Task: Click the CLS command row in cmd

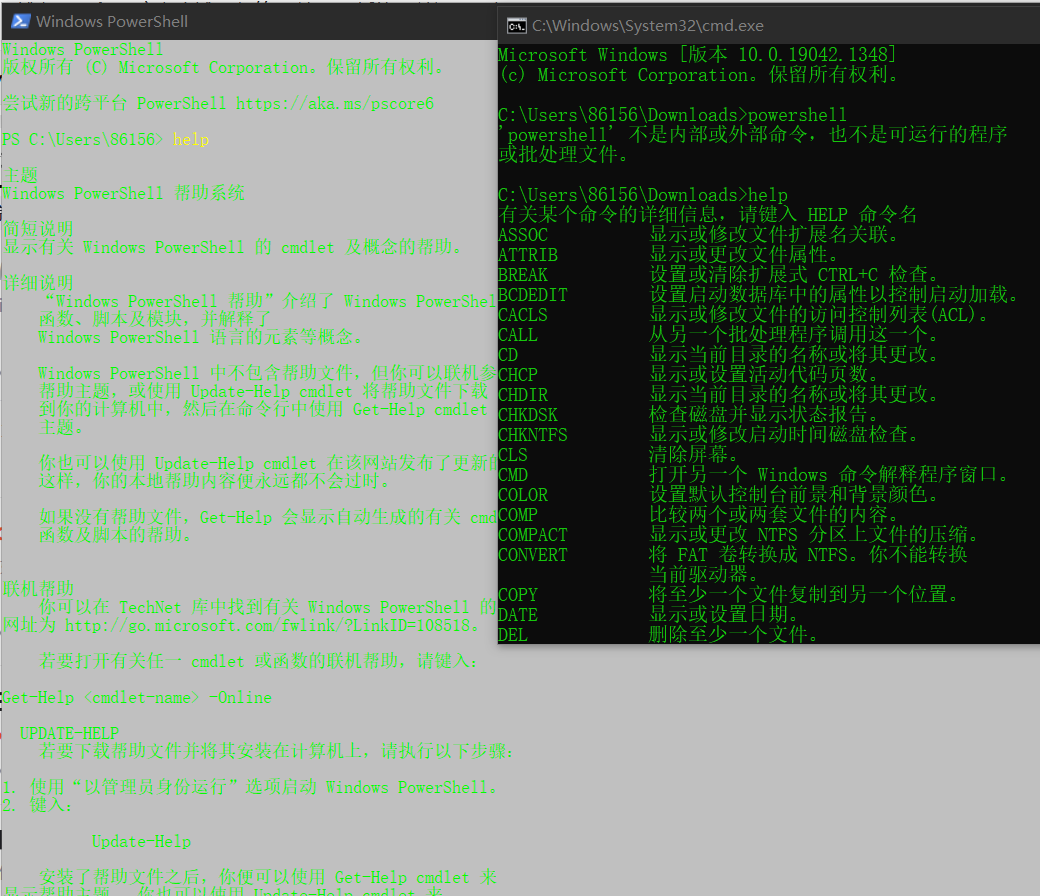Action: click(618, 454)
